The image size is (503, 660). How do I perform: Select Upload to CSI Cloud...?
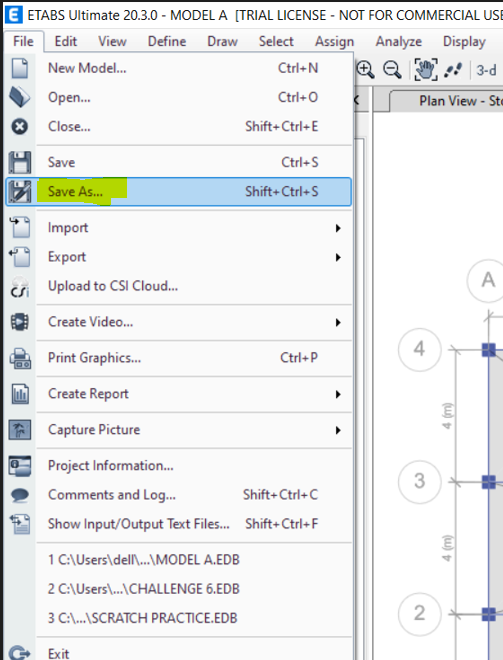tap(179, 286)
